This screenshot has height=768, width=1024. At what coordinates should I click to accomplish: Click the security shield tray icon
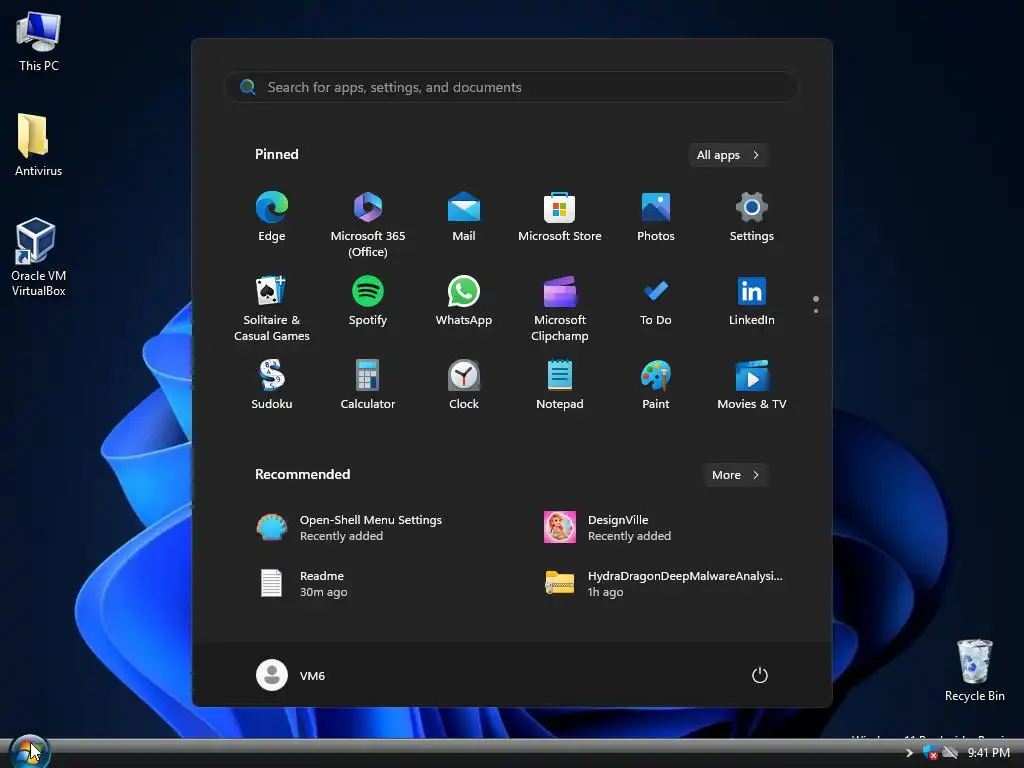pyautogui.click(x=930, y=753)
